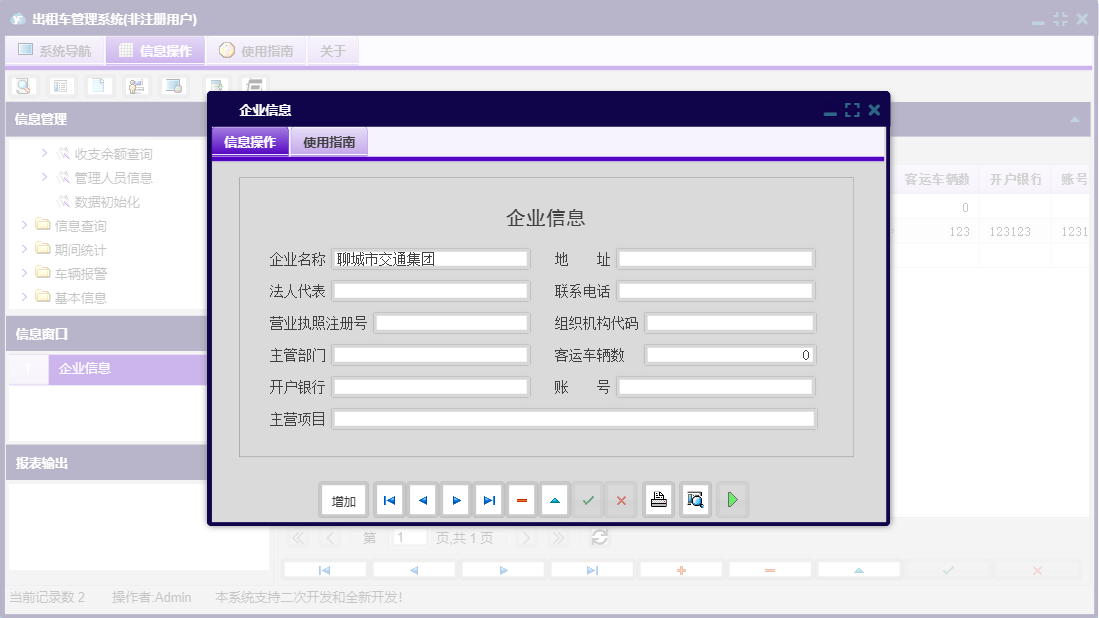Viewport: 1099px width, 618px height.
Task: Expand the 车辆报警 folder
Action: (x=26, y=272)
